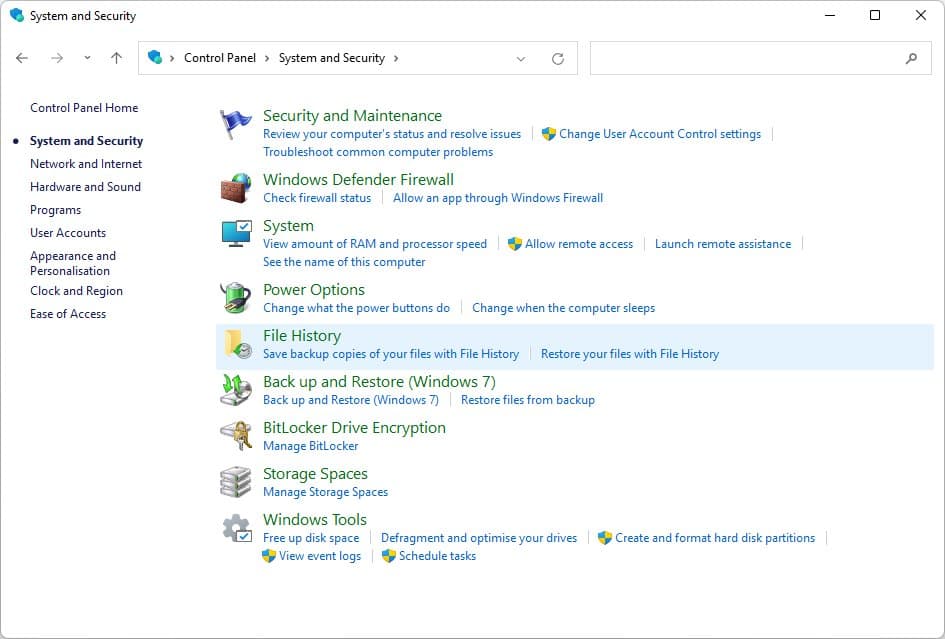Open Change User Account Control settings
Screen dimensions: 945x639
pos(660,134)
